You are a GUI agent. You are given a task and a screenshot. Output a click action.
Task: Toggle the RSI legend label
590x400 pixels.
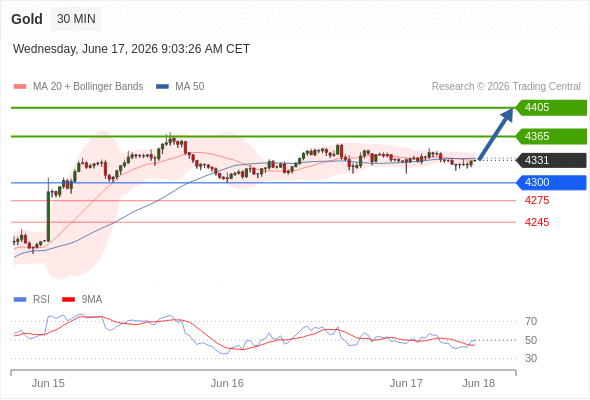41,300
